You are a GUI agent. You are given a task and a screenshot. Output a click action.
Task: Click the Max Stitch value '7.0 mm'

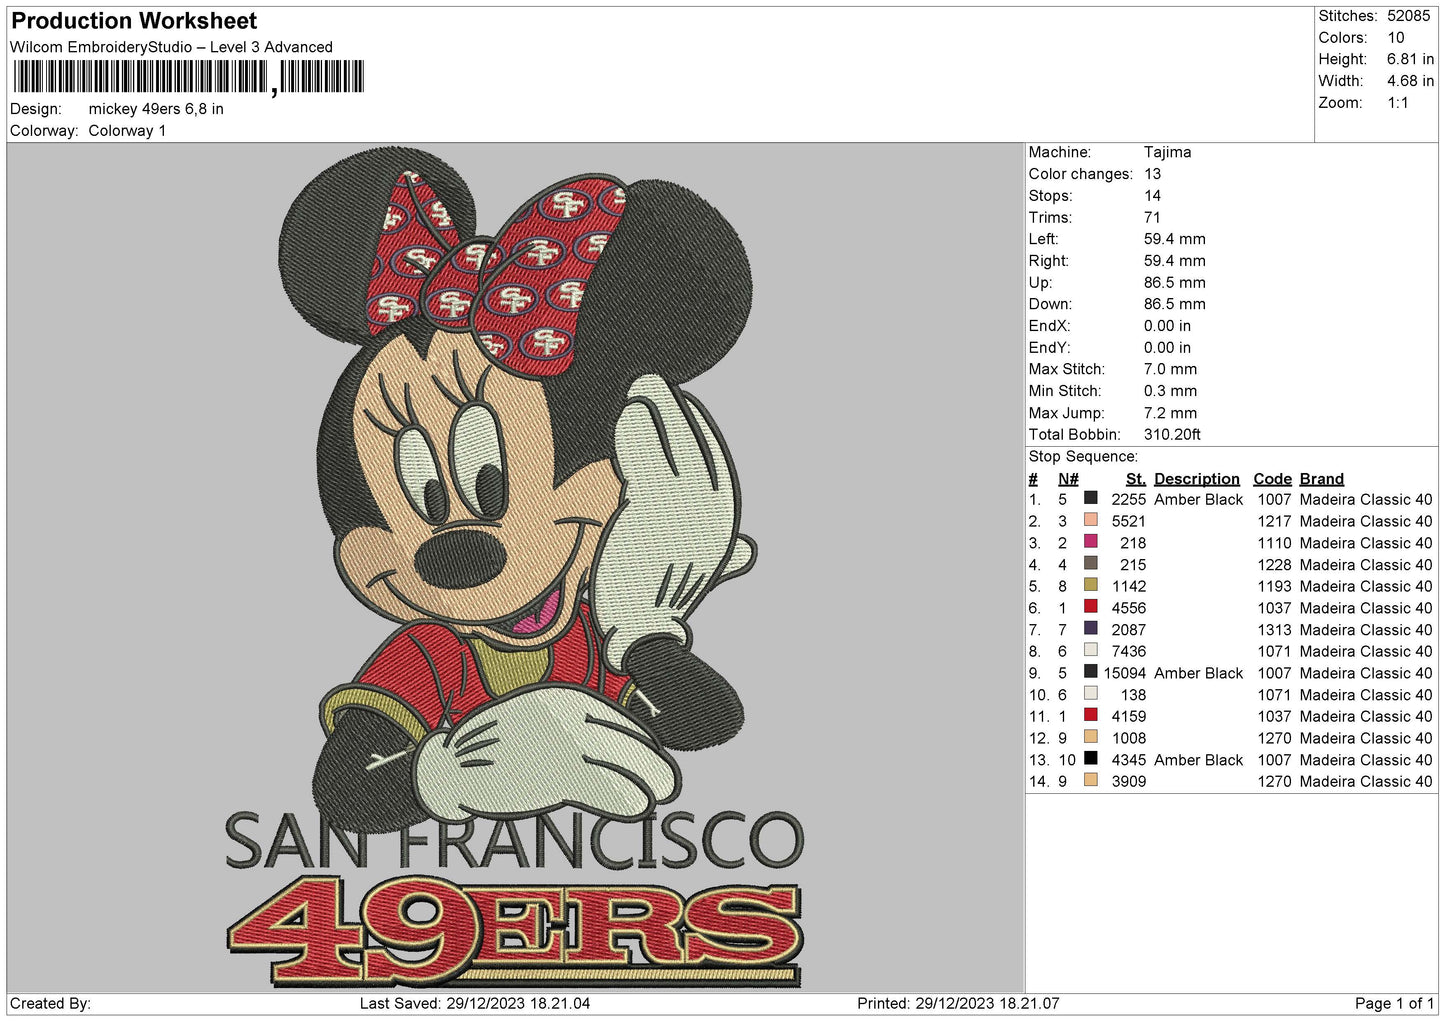(1171, 369)
